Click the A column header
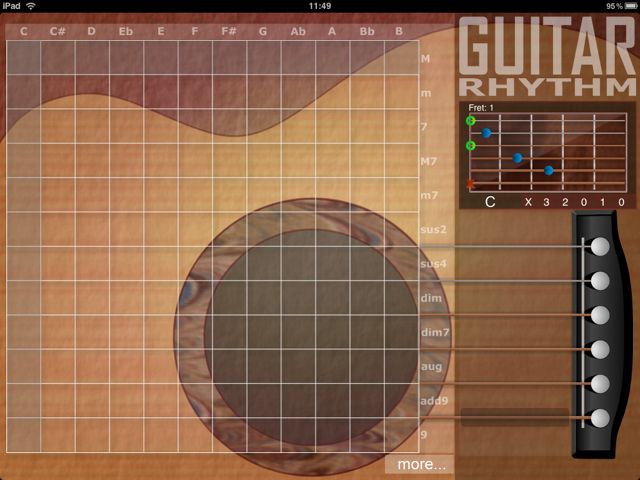Image resolution: width=640 pixels, height=480 pixels. click(x=332, y=31)
